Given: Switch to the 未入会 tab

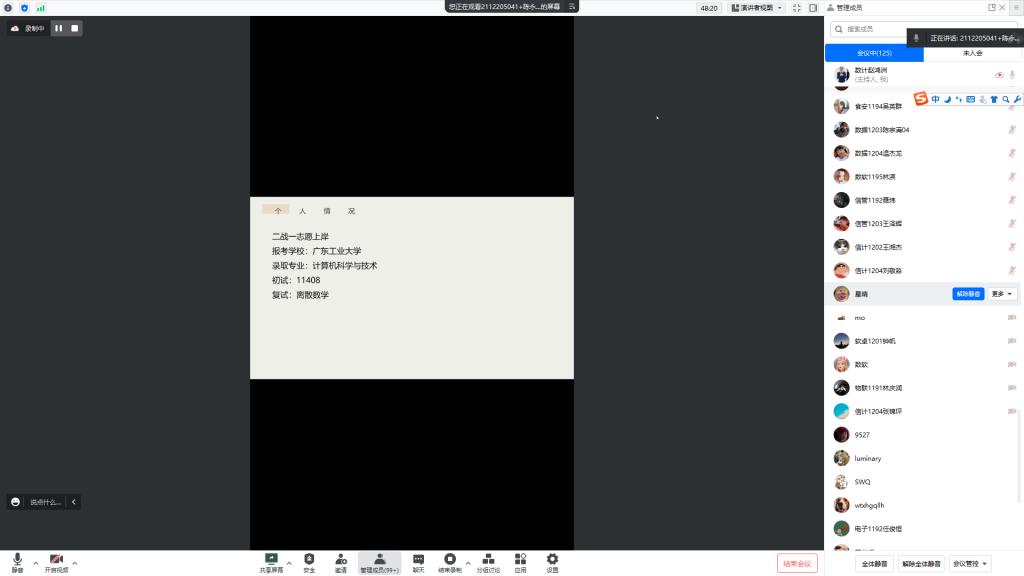Looking at the screenshot, I should [972, 53].
